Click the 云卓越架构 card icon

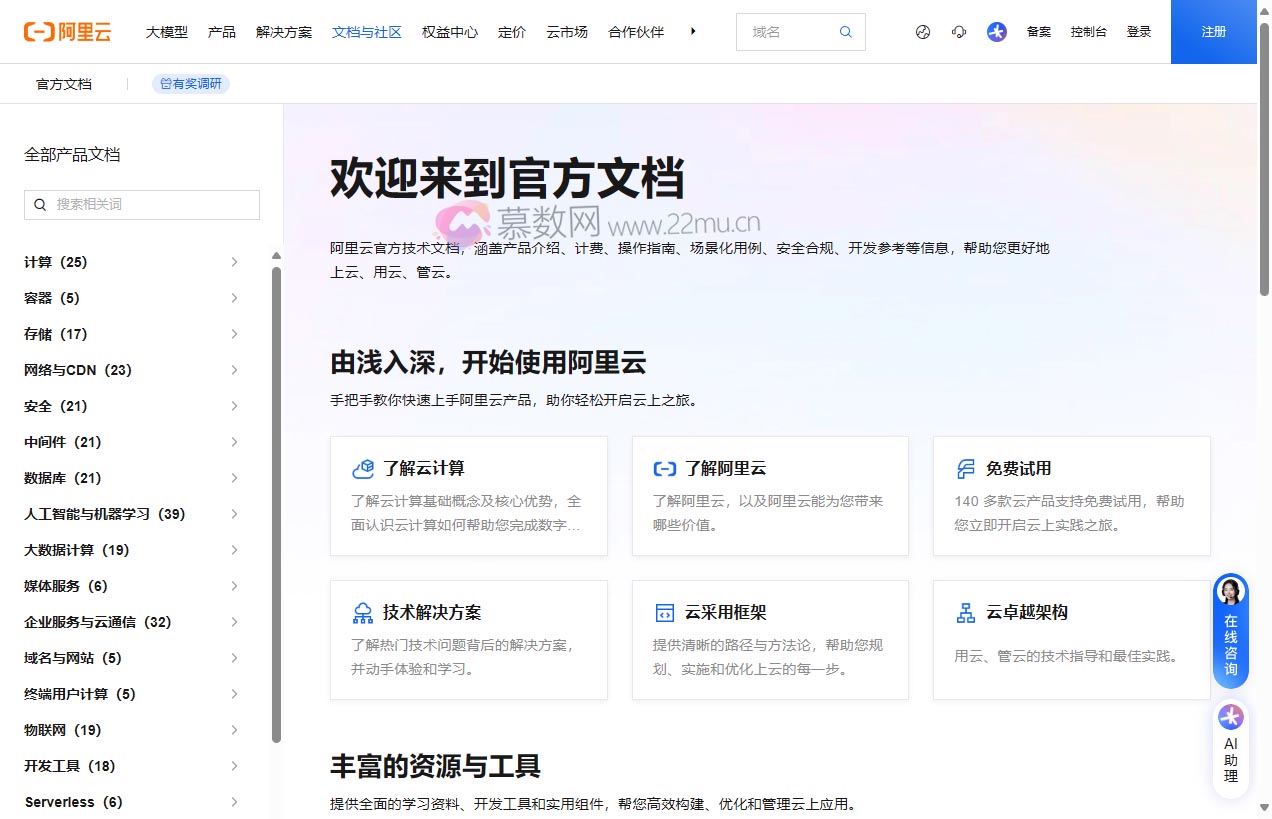click(x=965, y=611)
